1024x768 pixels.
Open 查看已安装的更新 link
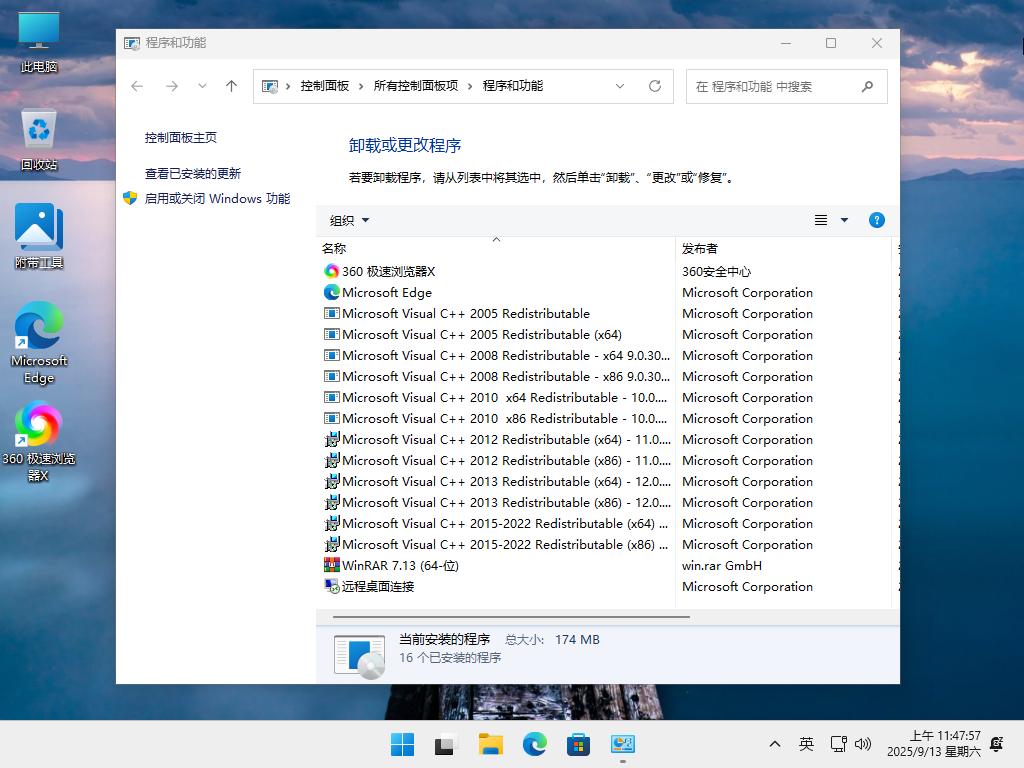[x=193, y=174]
